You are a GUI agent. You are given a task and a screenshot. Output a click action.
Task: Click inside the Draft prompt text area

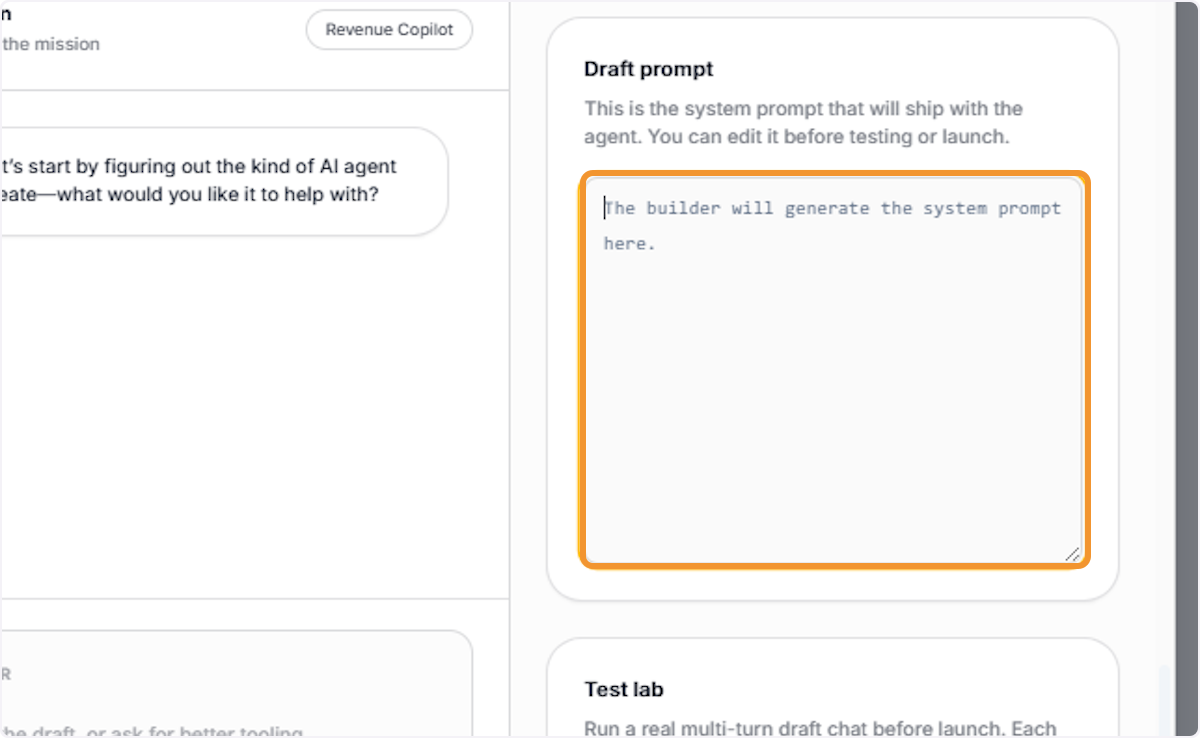click(834, 370)
